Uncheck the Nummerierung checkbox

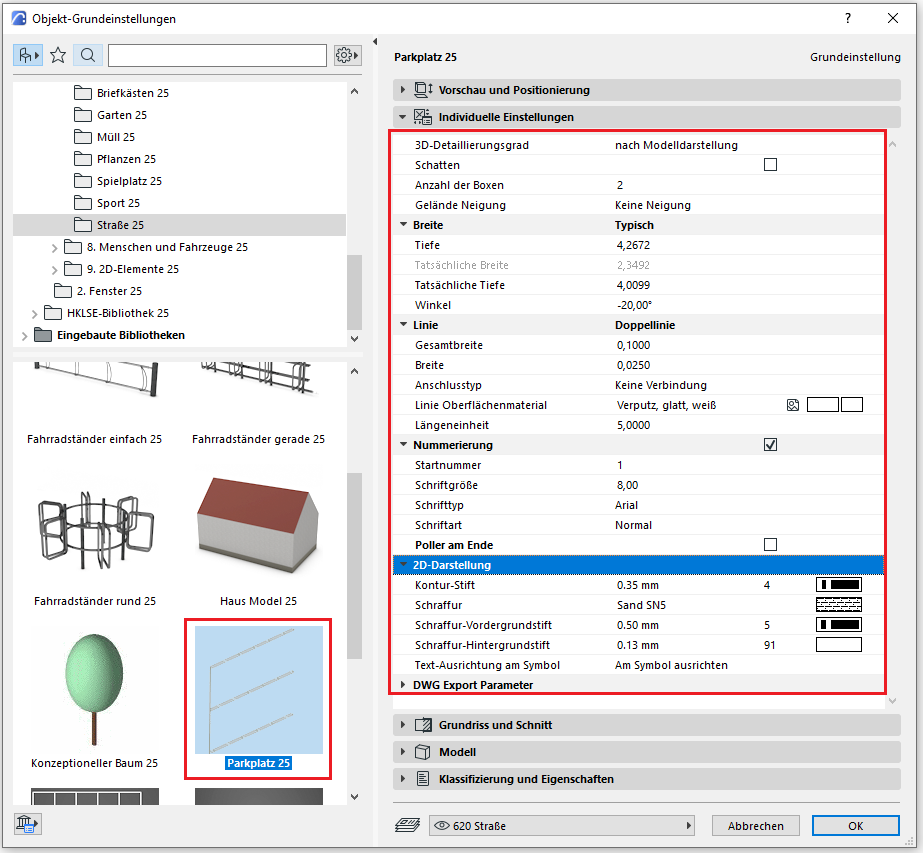[x=770, y=445]
